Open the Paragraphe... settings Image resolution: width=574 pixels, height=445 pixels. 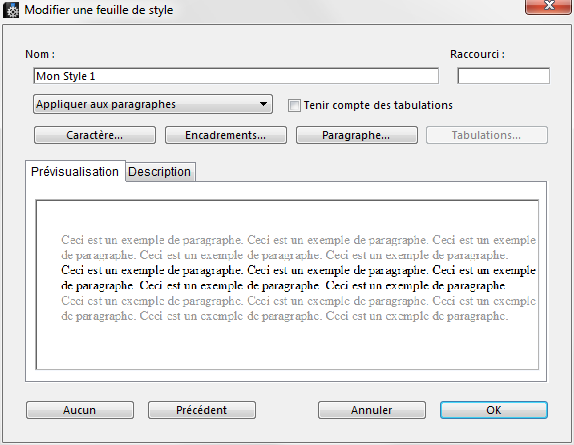click(x=357, y=135)
